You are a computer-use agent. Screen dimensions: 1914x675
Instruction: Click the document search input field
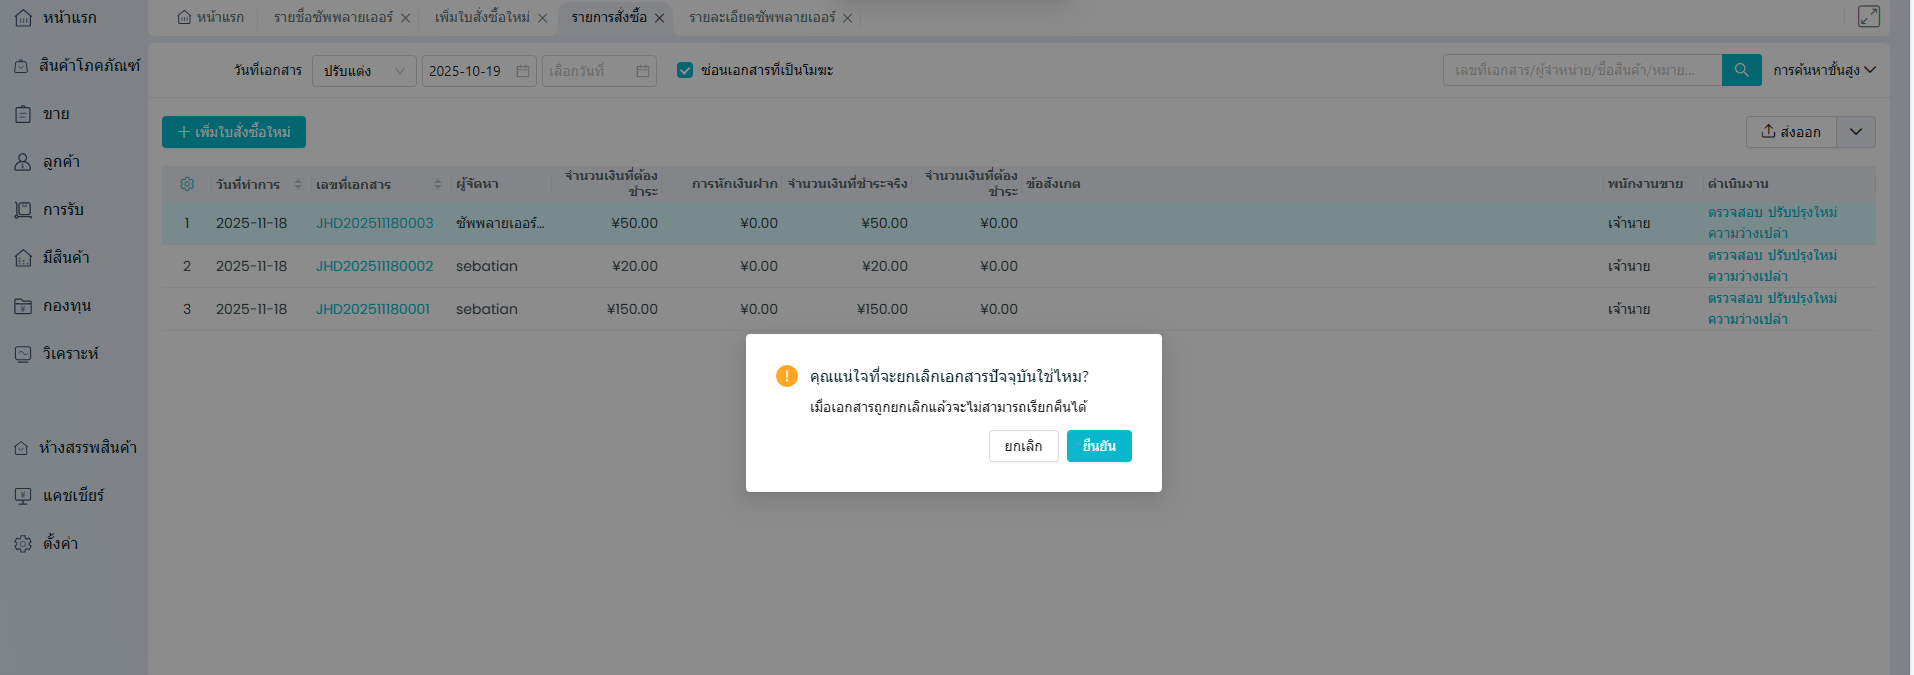click(x=1581, y=70)
